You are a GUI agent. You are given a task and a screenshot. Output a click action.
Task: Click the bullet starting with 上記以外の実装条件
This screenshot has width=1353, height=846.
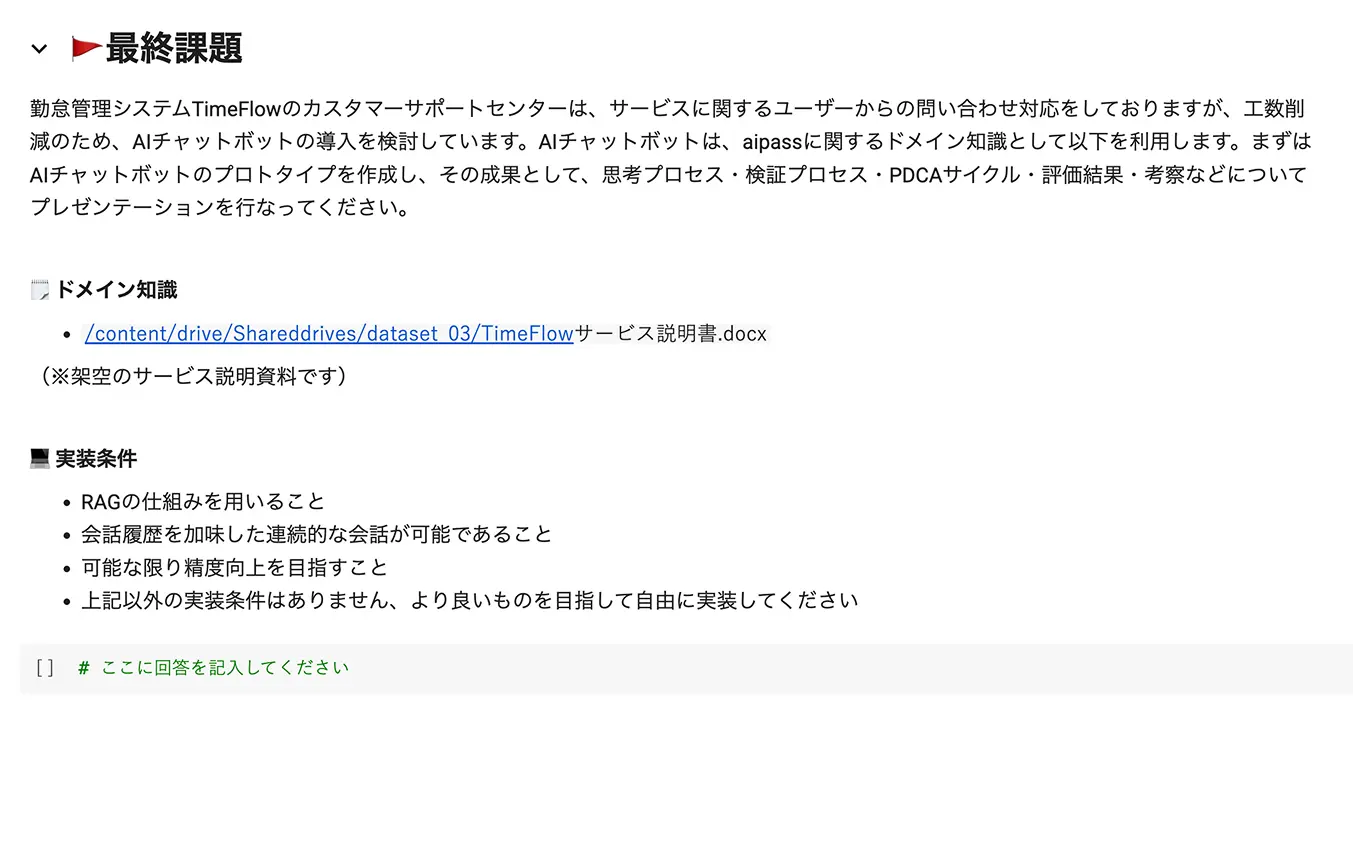pos(469,601)
